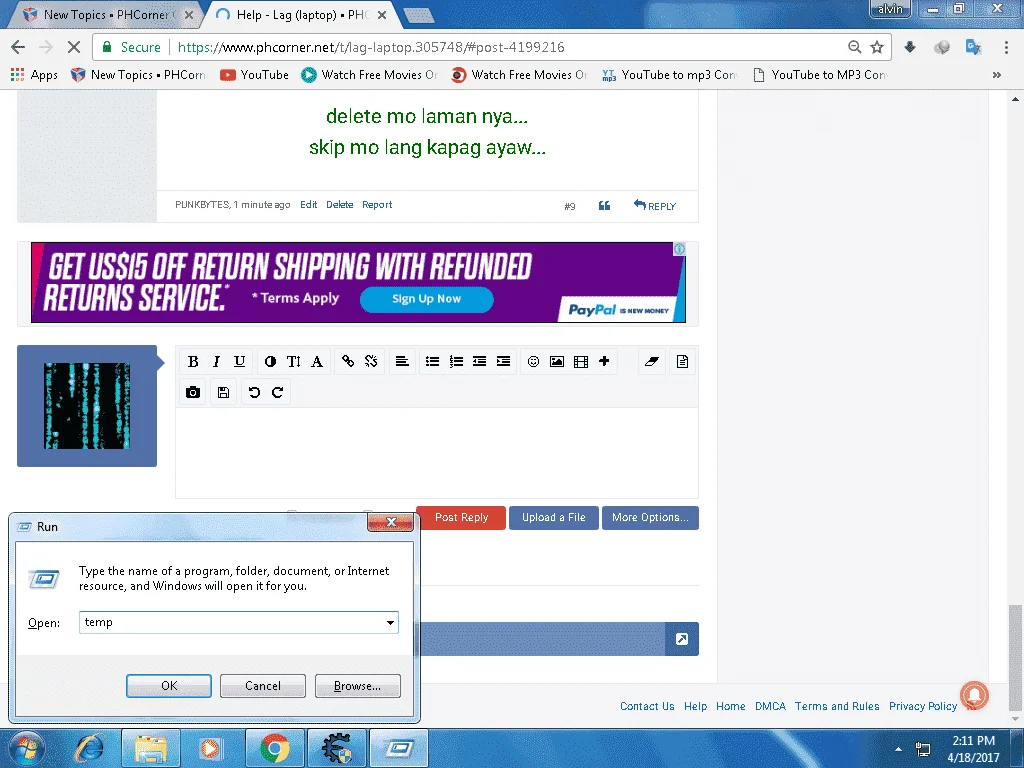Open the YouTube bookmark
The height and width of the screenshot is (768, 1024).
255,75
